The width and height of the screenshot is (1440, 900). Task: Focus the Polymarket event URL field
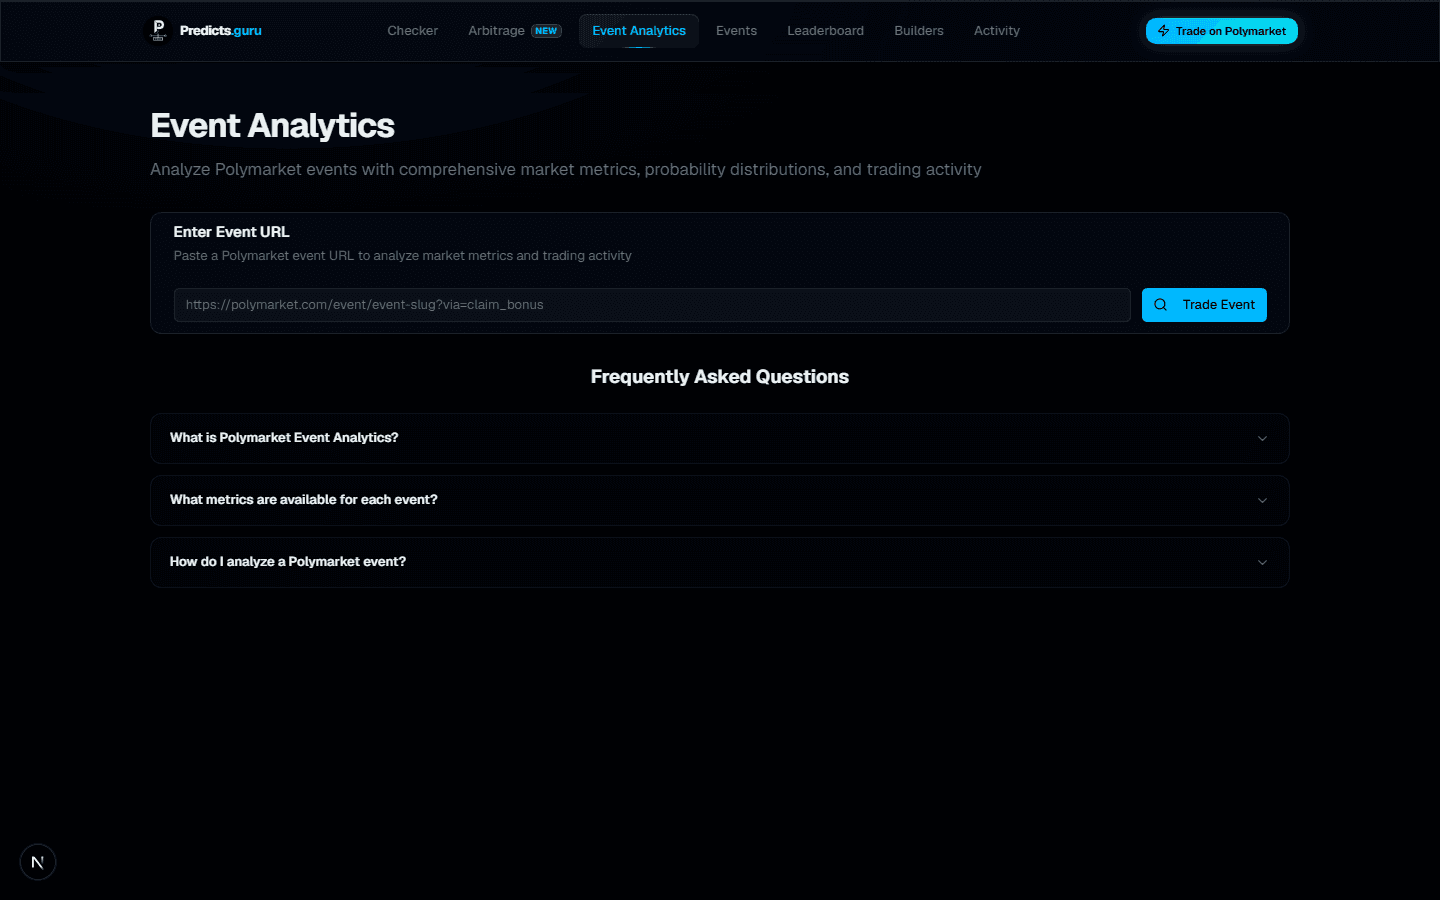[652, 305]
